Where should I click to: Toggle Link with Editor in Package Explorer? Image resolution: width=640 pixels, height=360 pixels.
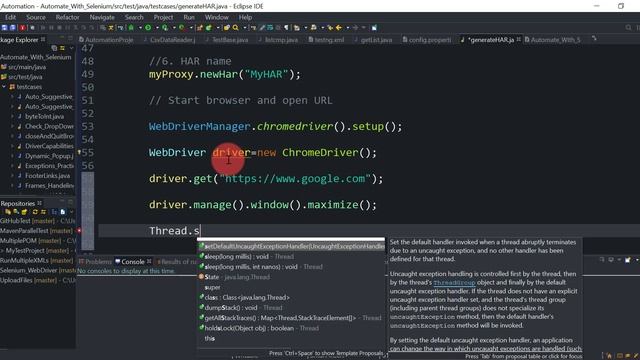pyautogui.click(x=62, y=48)
